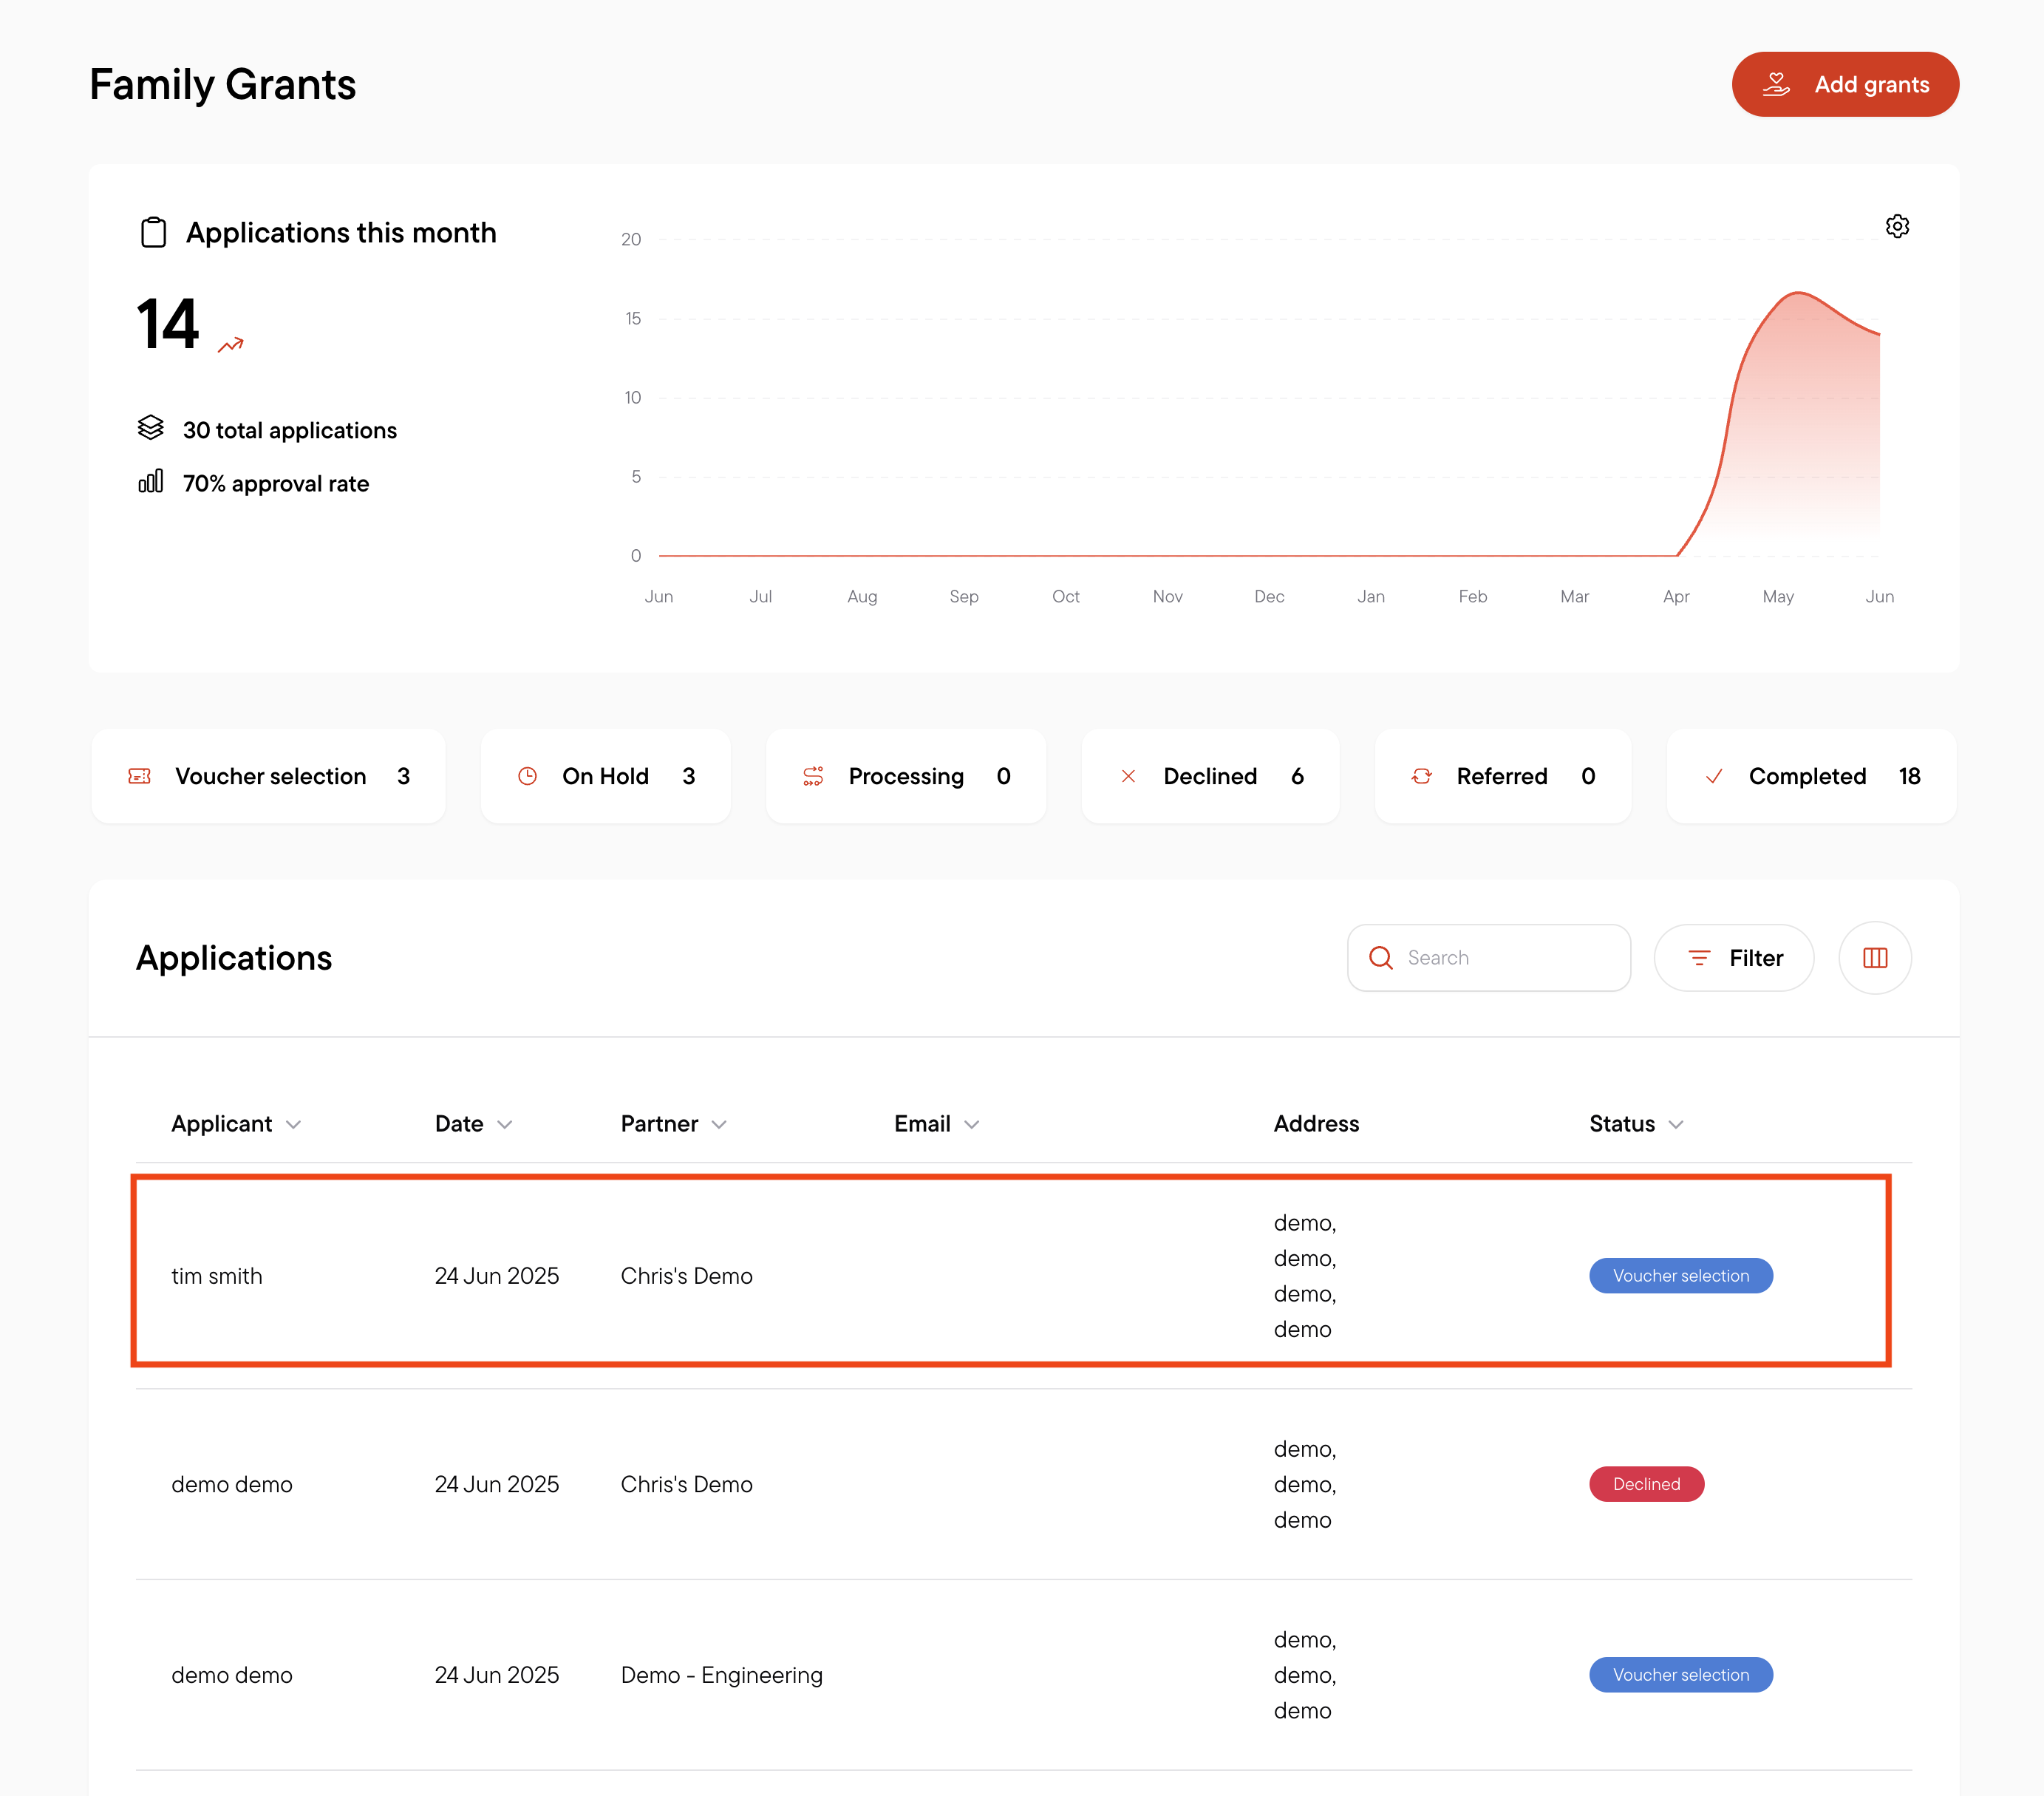Sort by the Date column chevron
The width and height of the screenshot is (2044, 1796).
click(x=505, y=1125)
